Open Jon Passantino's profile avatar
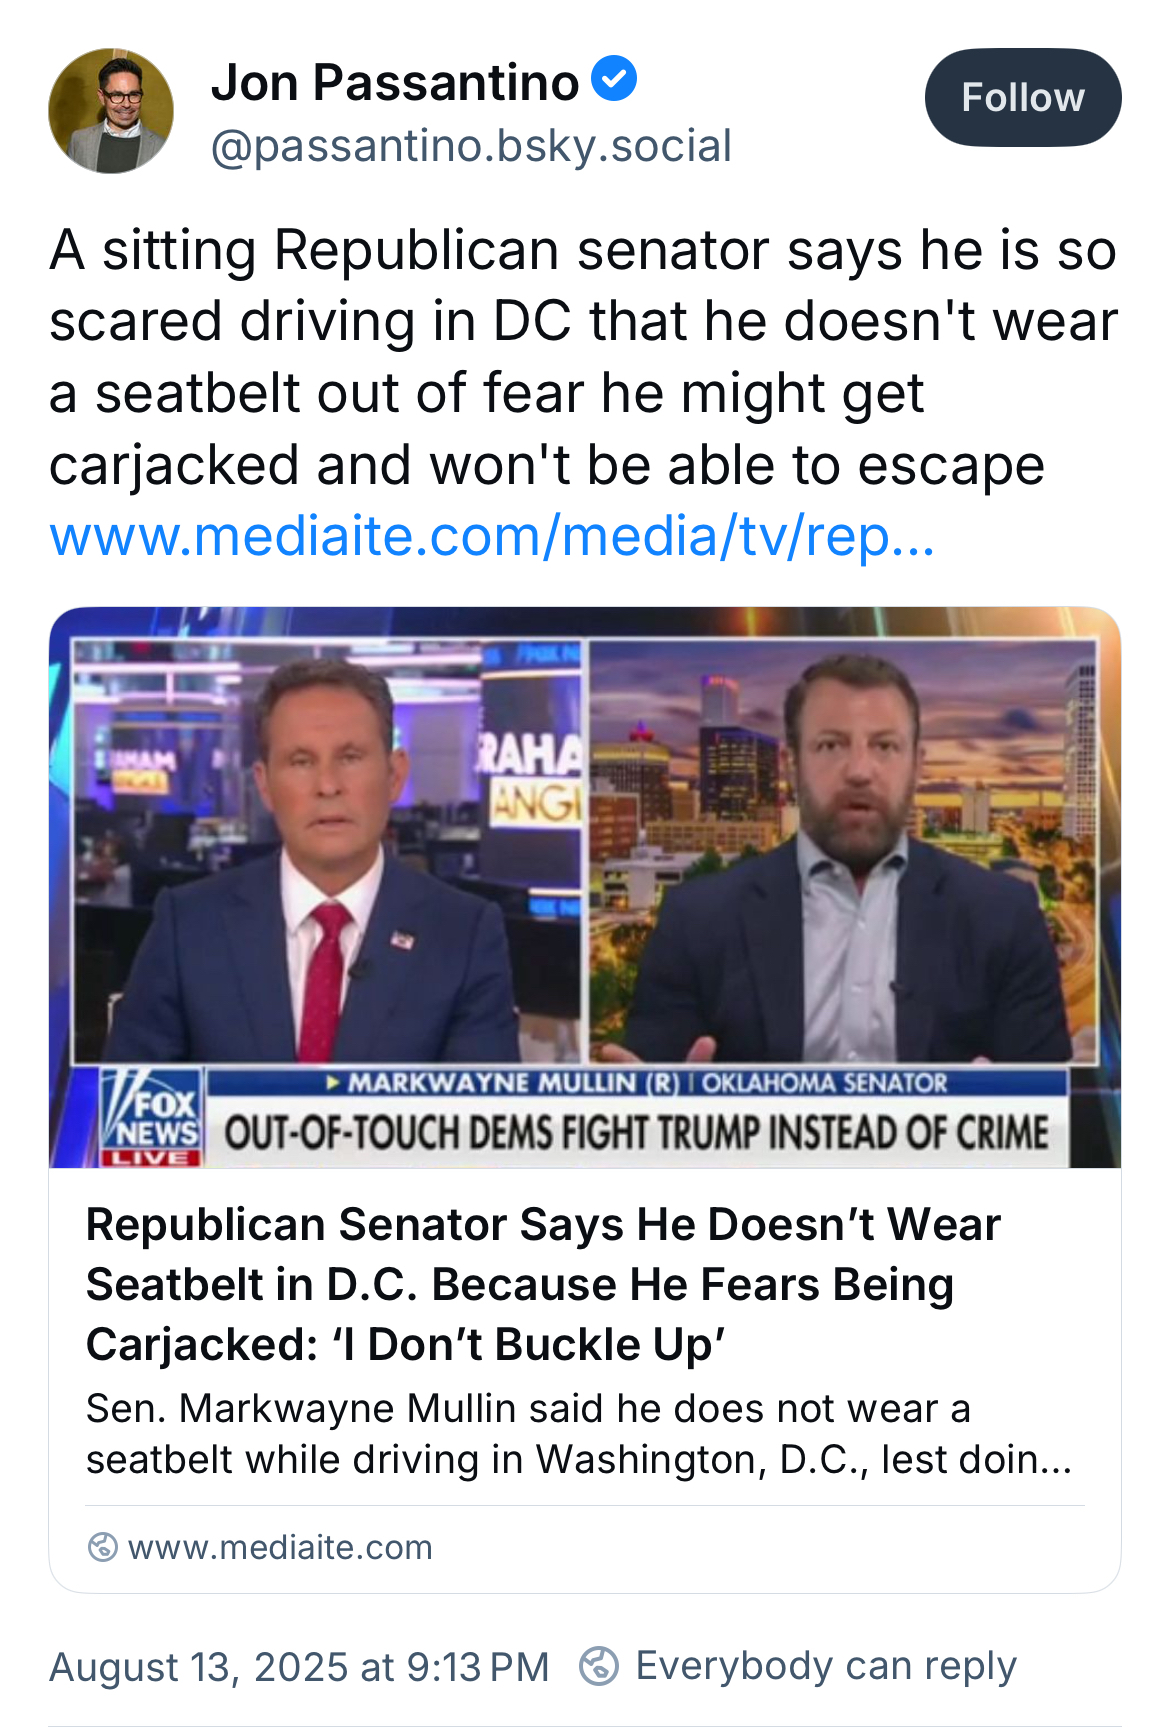This screenshot has height=1728, width=1170. tap(111, 111)
